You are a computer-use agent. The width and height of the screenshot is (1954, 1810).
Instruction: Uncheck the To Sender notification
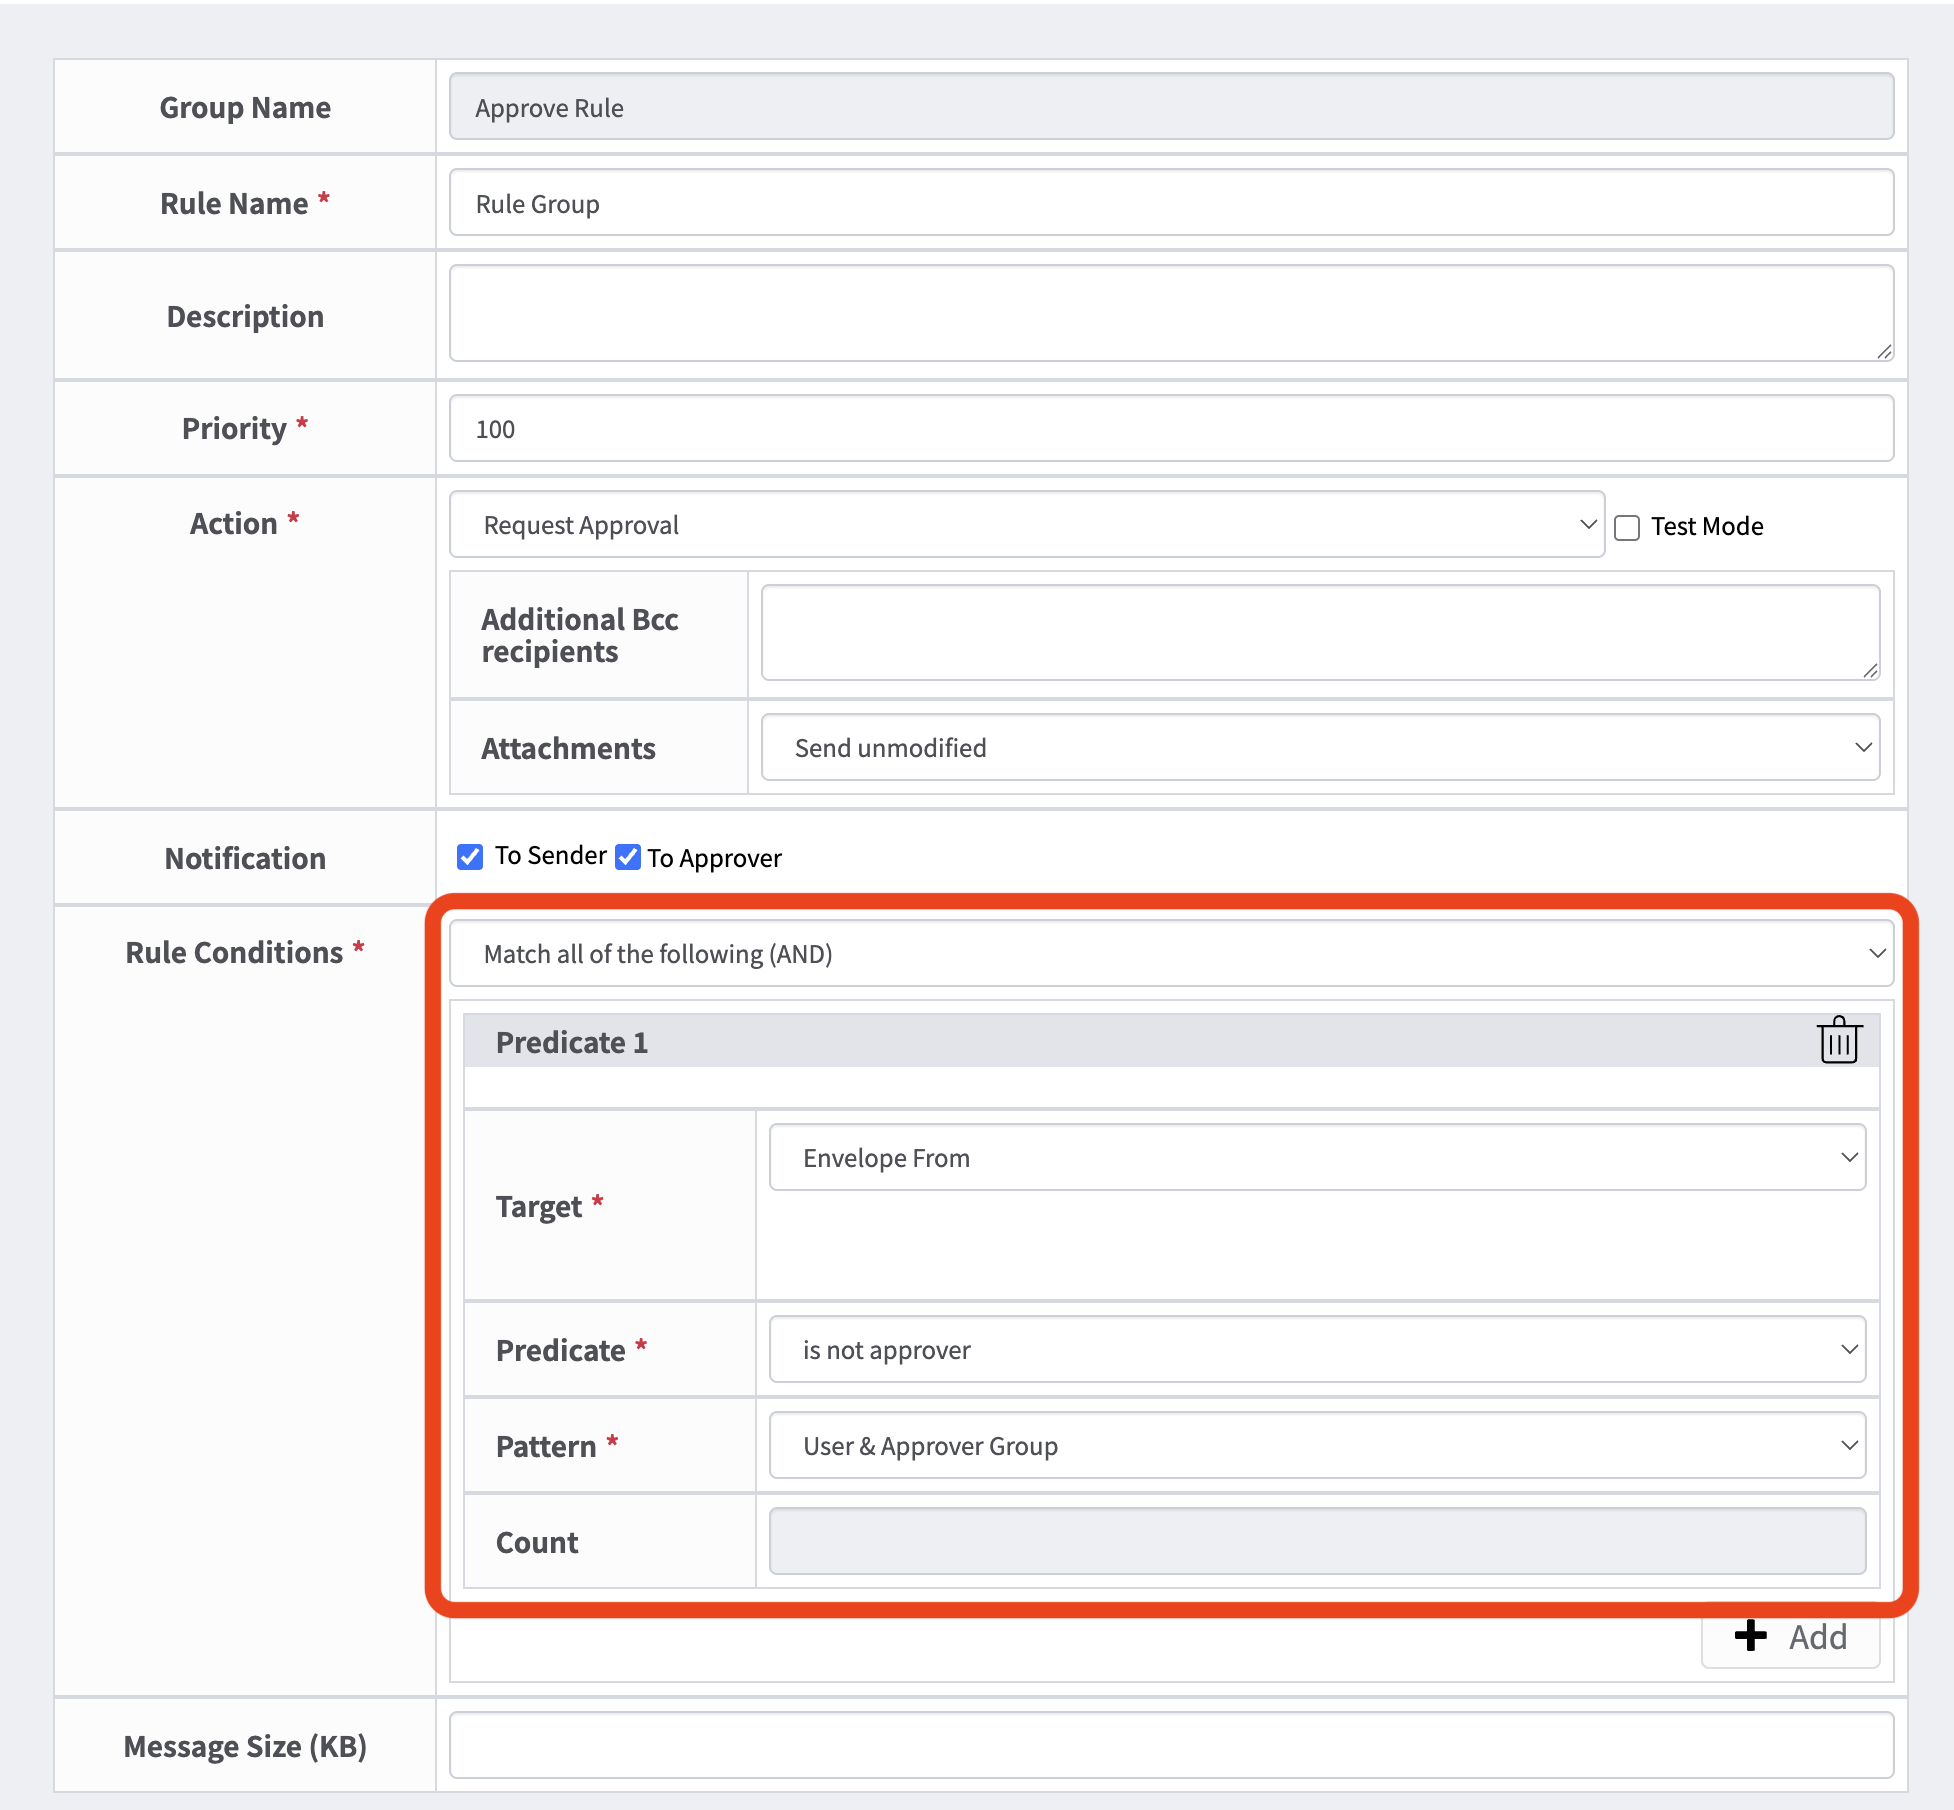pyautogui.click(x=470, y=856)
